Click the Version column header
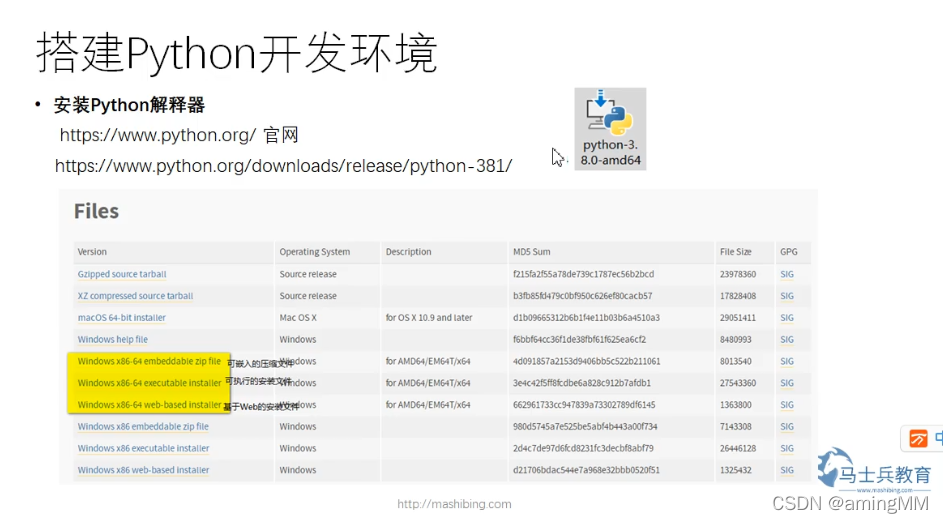The width and height of the screenshot is (943, 523). (x=92, y=252)
